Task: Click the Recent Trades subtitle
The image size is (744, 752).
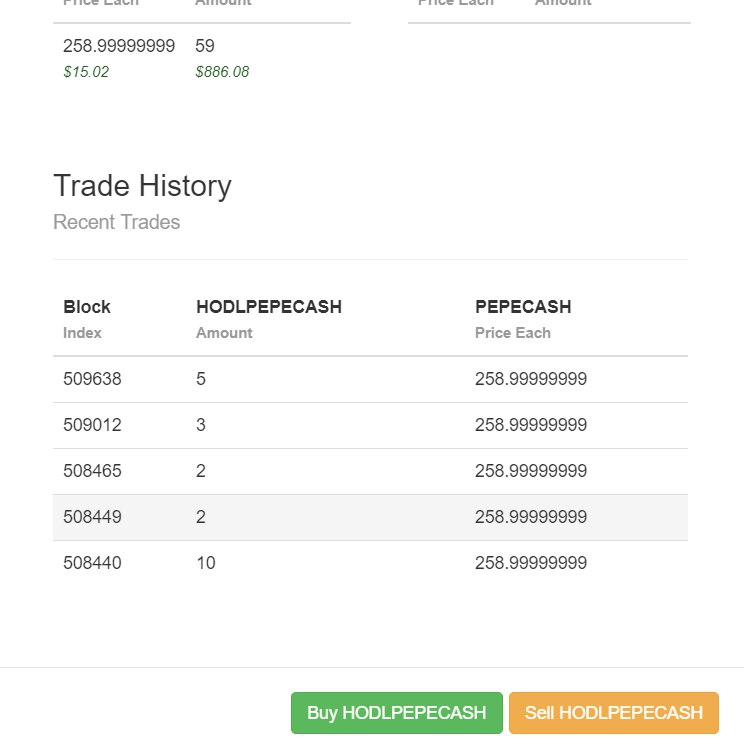Action: [117, 222]
